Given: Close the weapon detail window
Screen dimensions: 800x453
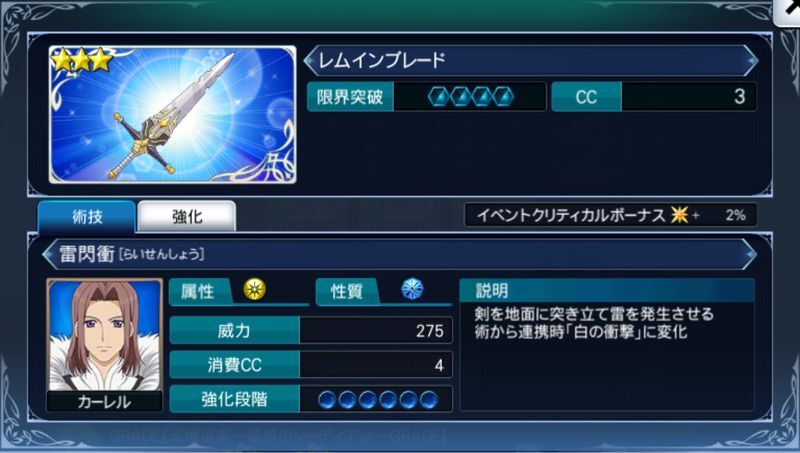Looking at the screenshot, I should [787, 11].
